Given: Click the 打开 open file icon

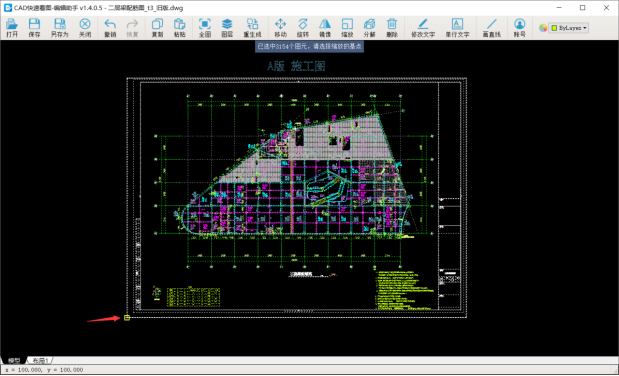Looking at the screenshot, I should point(12,28).
